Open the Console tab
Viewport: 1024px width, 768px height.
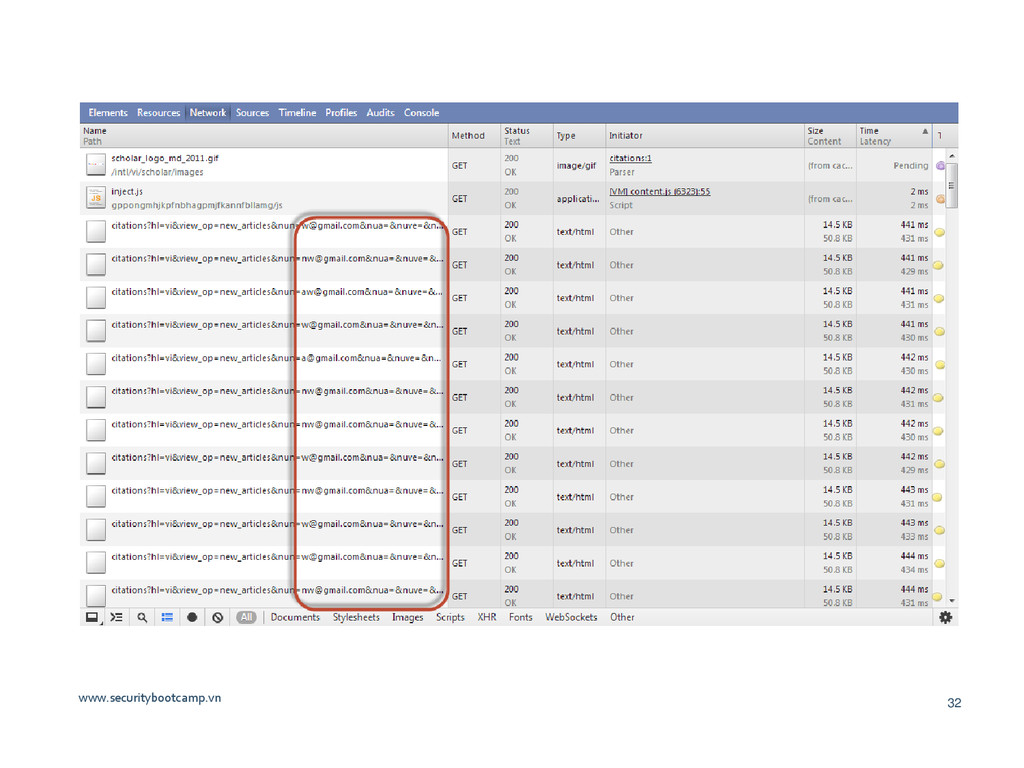coord(421,112)
